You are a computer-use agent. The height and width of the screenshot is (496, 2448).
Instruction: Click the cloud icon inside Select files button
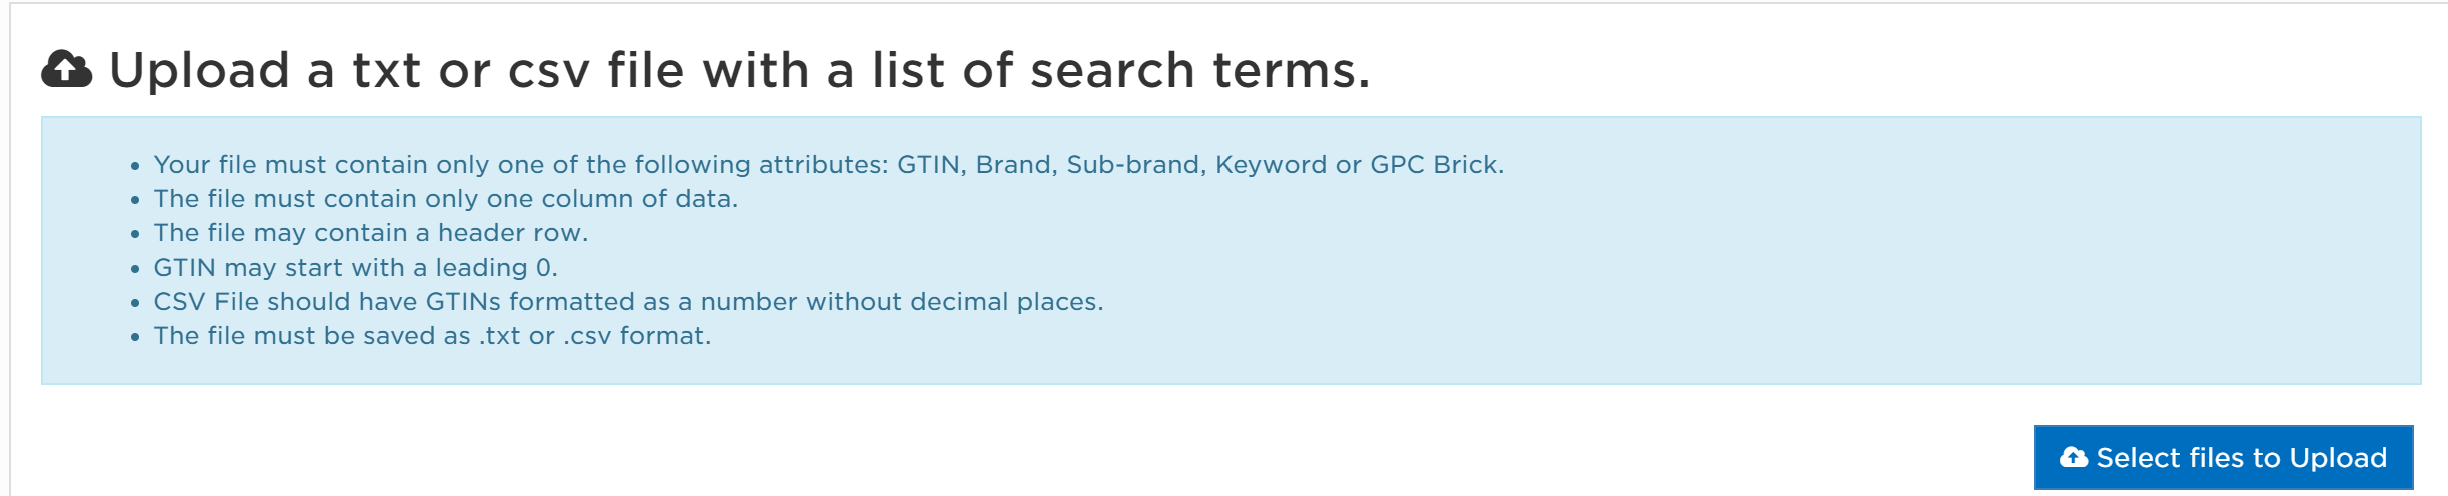point(2074,457)
